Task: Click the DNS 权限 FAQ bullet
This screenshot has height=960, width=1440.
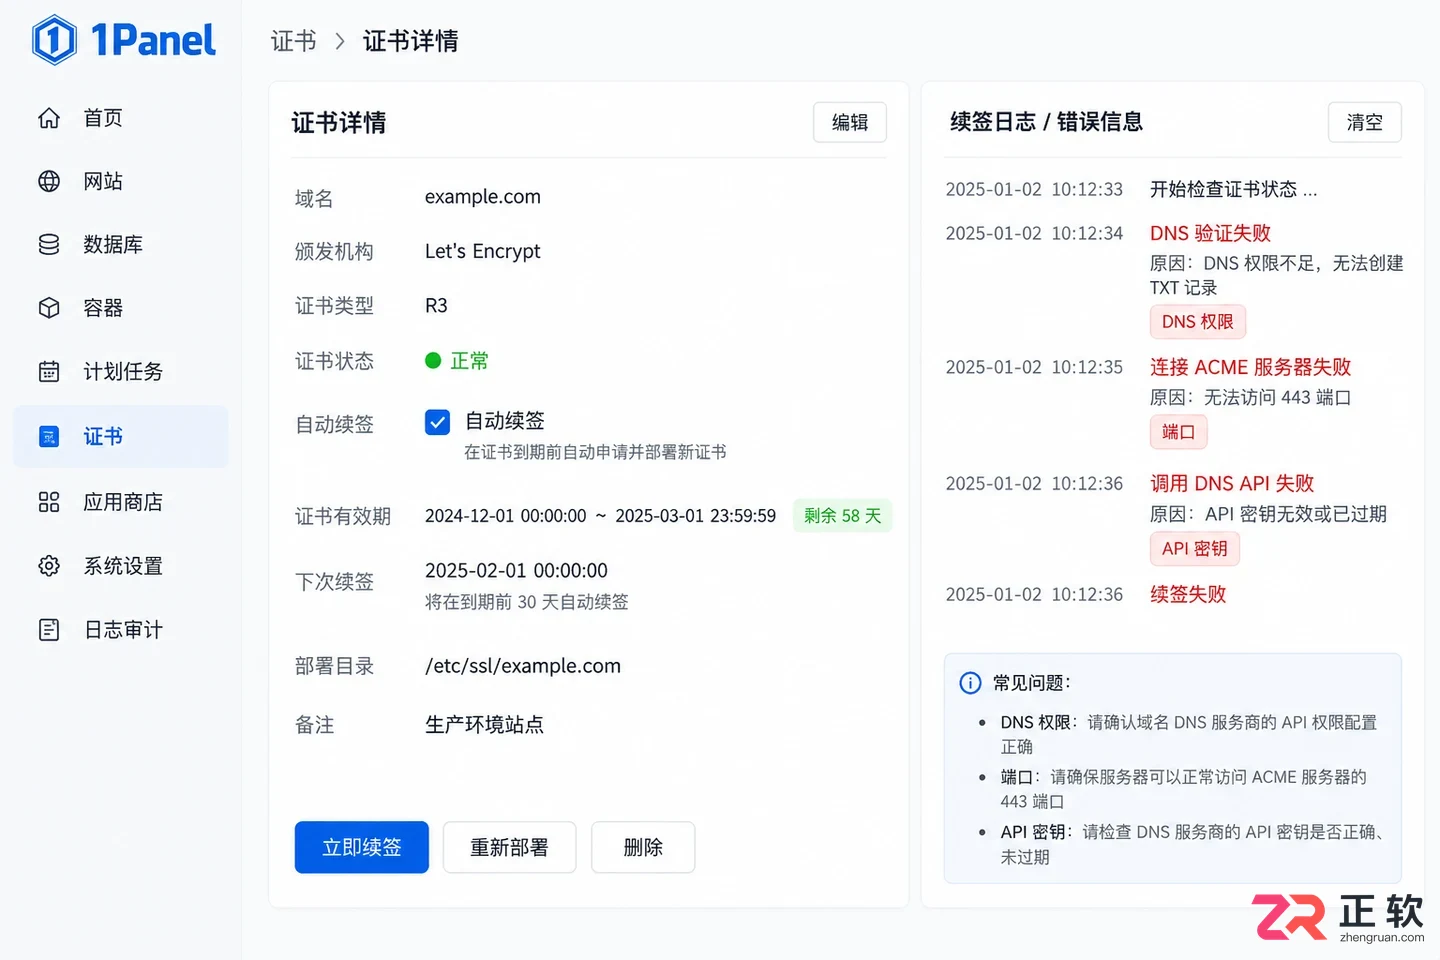Action: [1189, 734]
